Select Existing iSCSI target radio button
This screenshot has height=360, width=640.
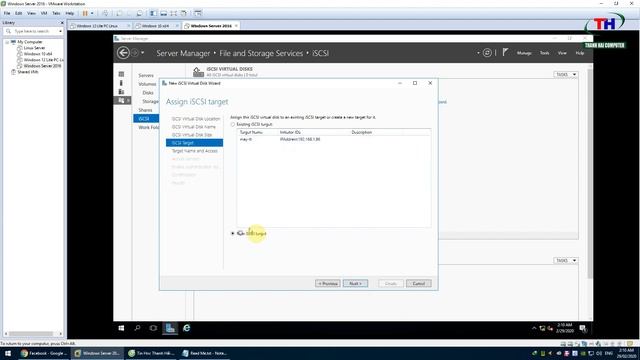(233, 124)
